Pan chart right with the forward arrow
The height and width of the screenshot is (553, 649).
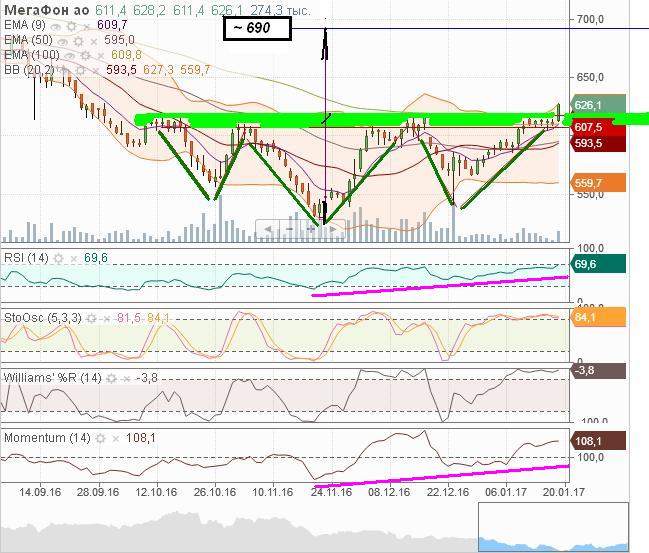[333, 229]
